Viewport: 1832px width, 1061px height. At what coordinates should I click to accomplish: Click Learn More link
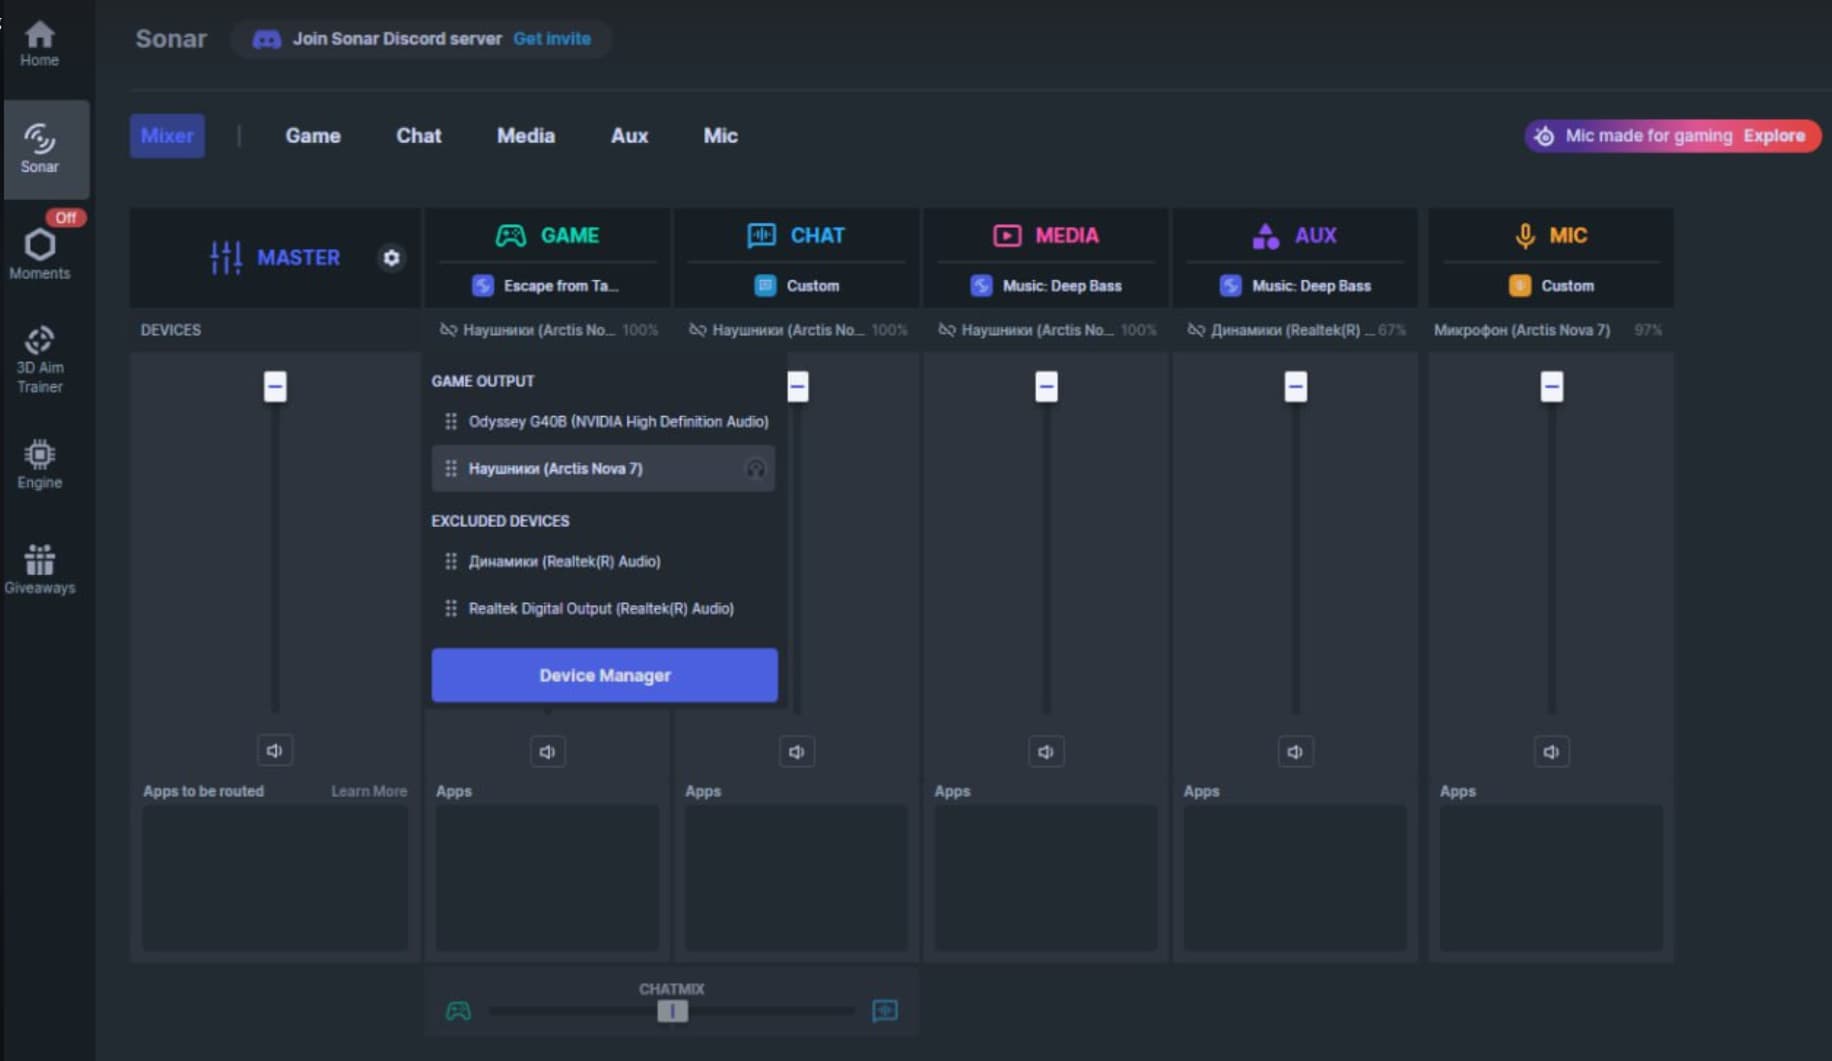click(369, 791)
